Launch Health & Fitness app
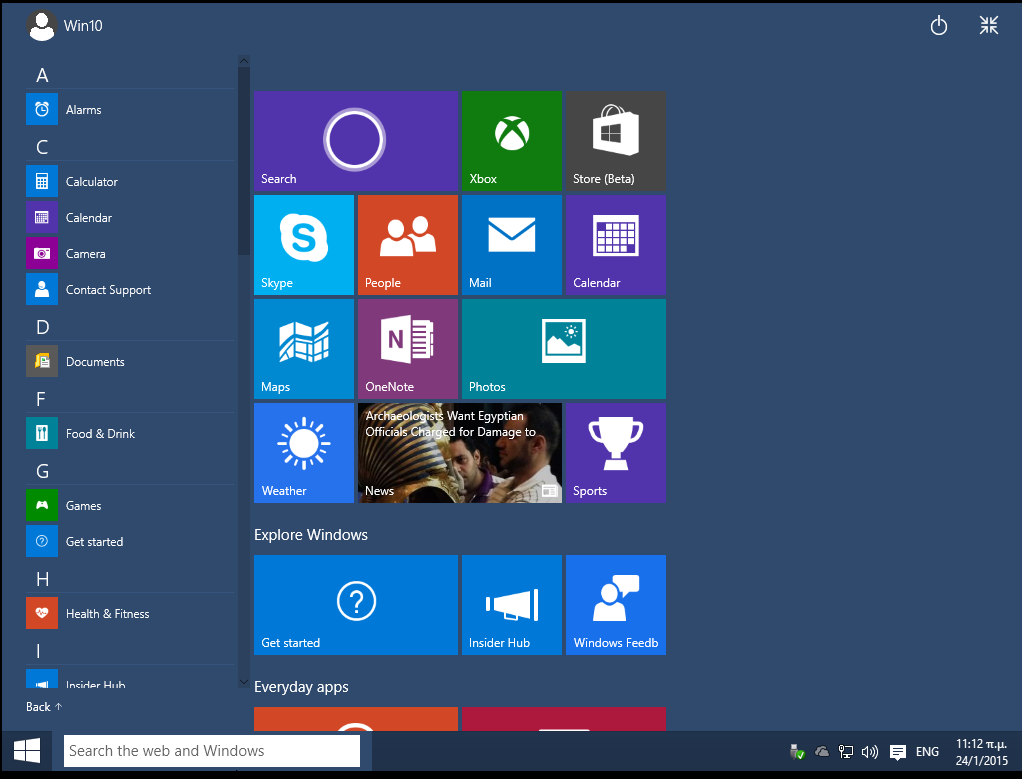The height and width of the screenshot is (779, 1022). pos(130,613)
